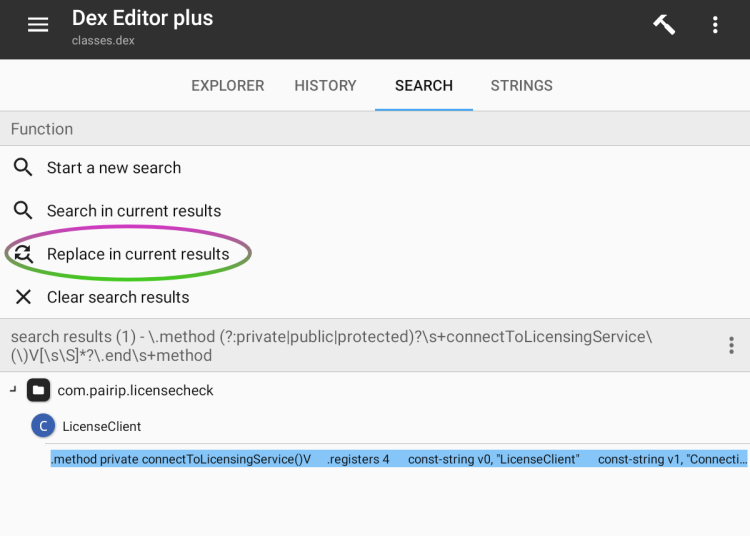Screen dimensions: 750x536
Task: Choose Search in current results
Action: (x=134, y=211)
